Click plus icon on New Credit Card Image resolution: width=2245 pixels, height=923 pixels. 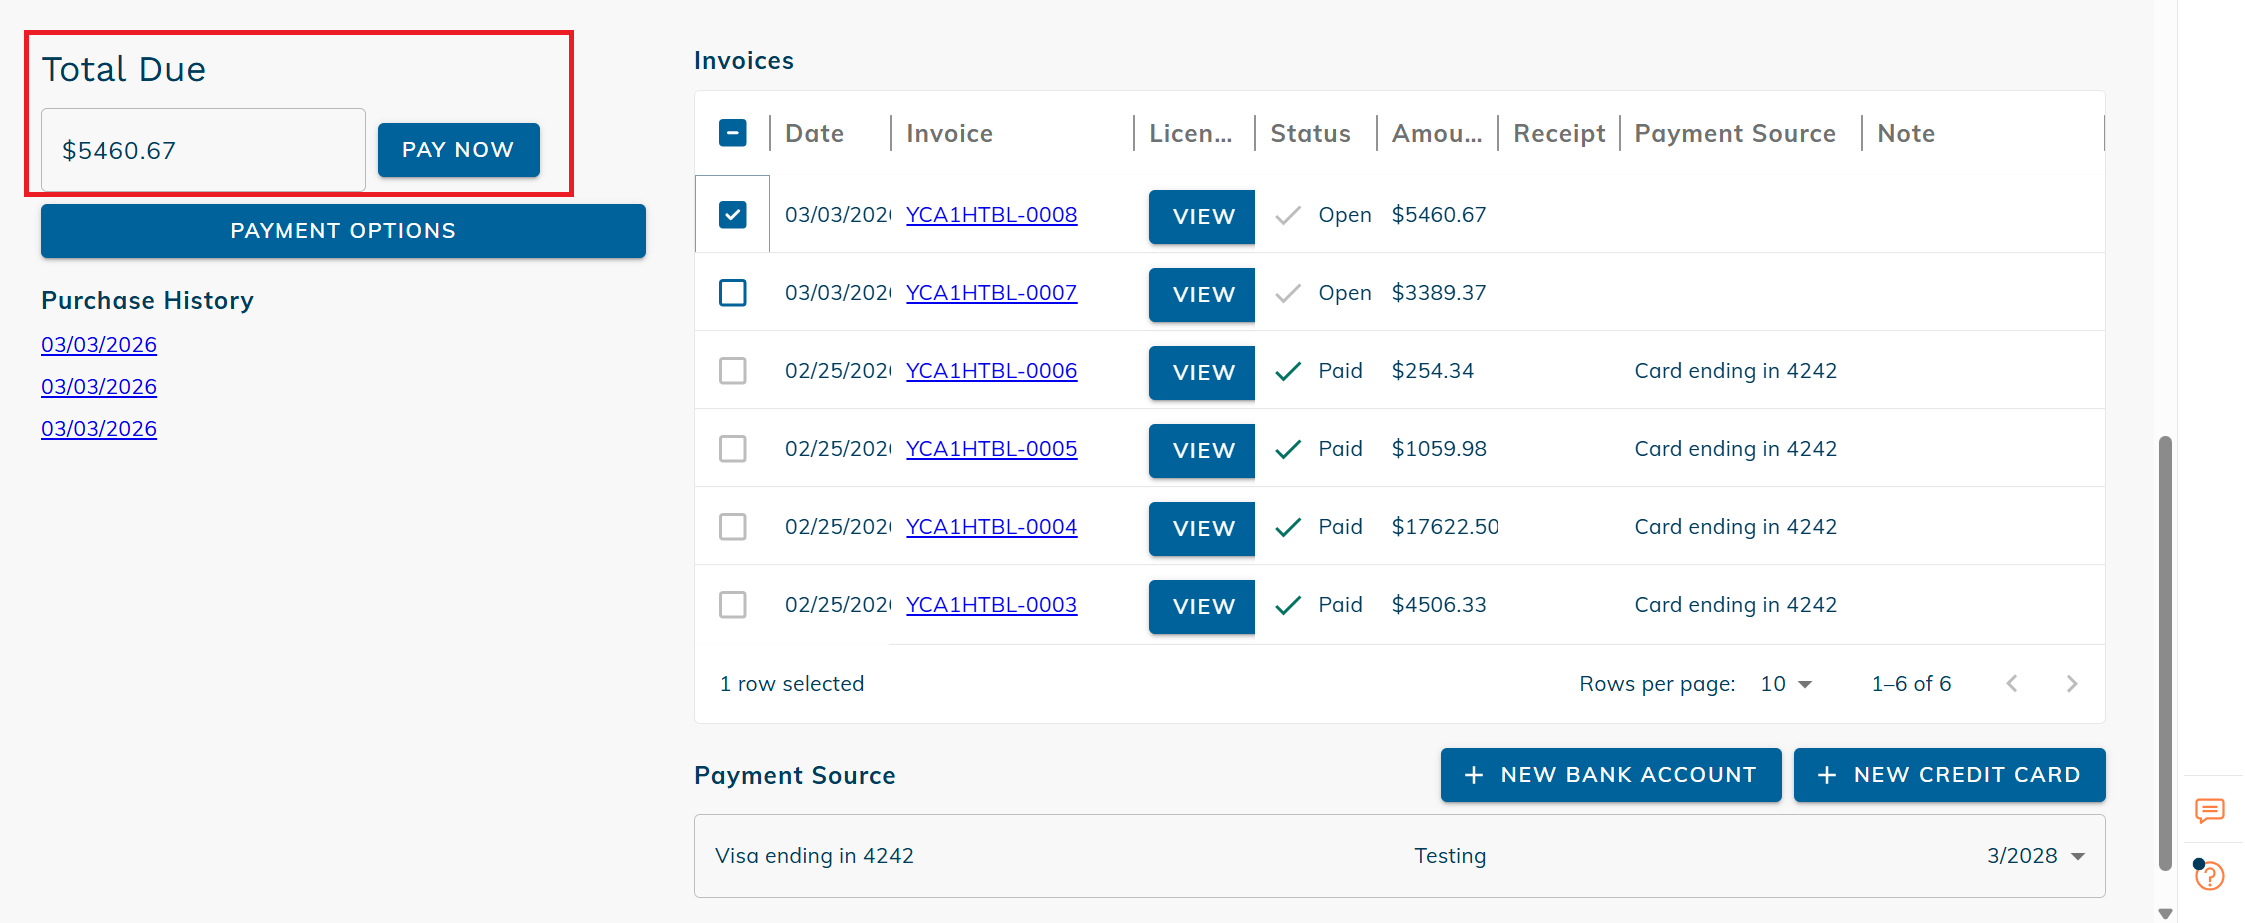click(1826, 775)
